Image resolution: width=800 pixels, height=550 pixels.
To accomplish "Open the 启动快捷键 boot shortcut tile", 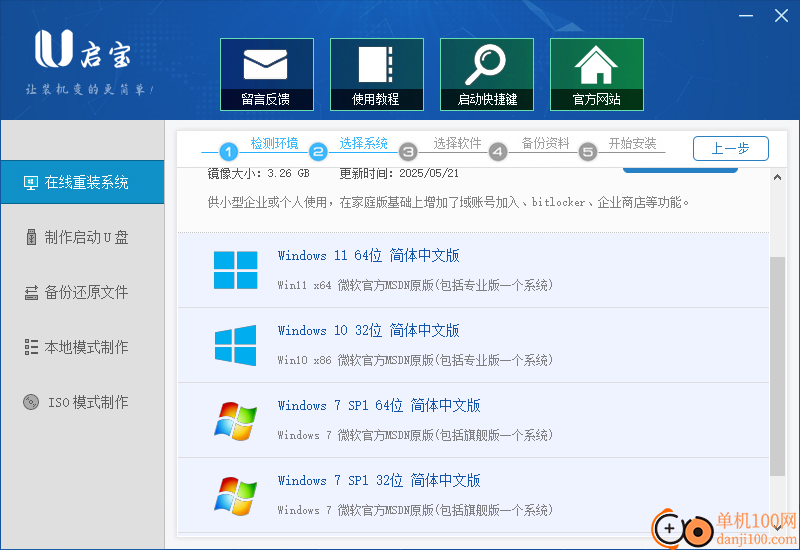I will (487, 74).
